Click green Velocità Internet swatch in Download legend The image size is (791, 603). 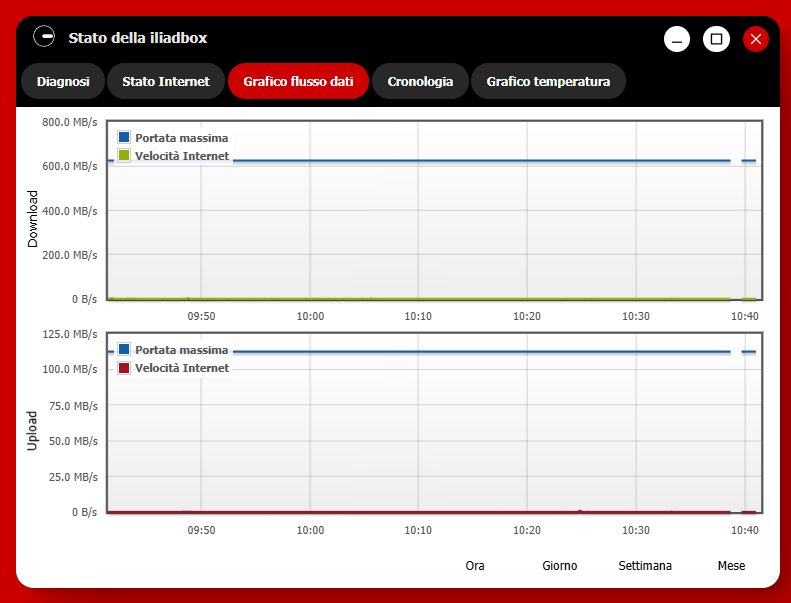124,155
